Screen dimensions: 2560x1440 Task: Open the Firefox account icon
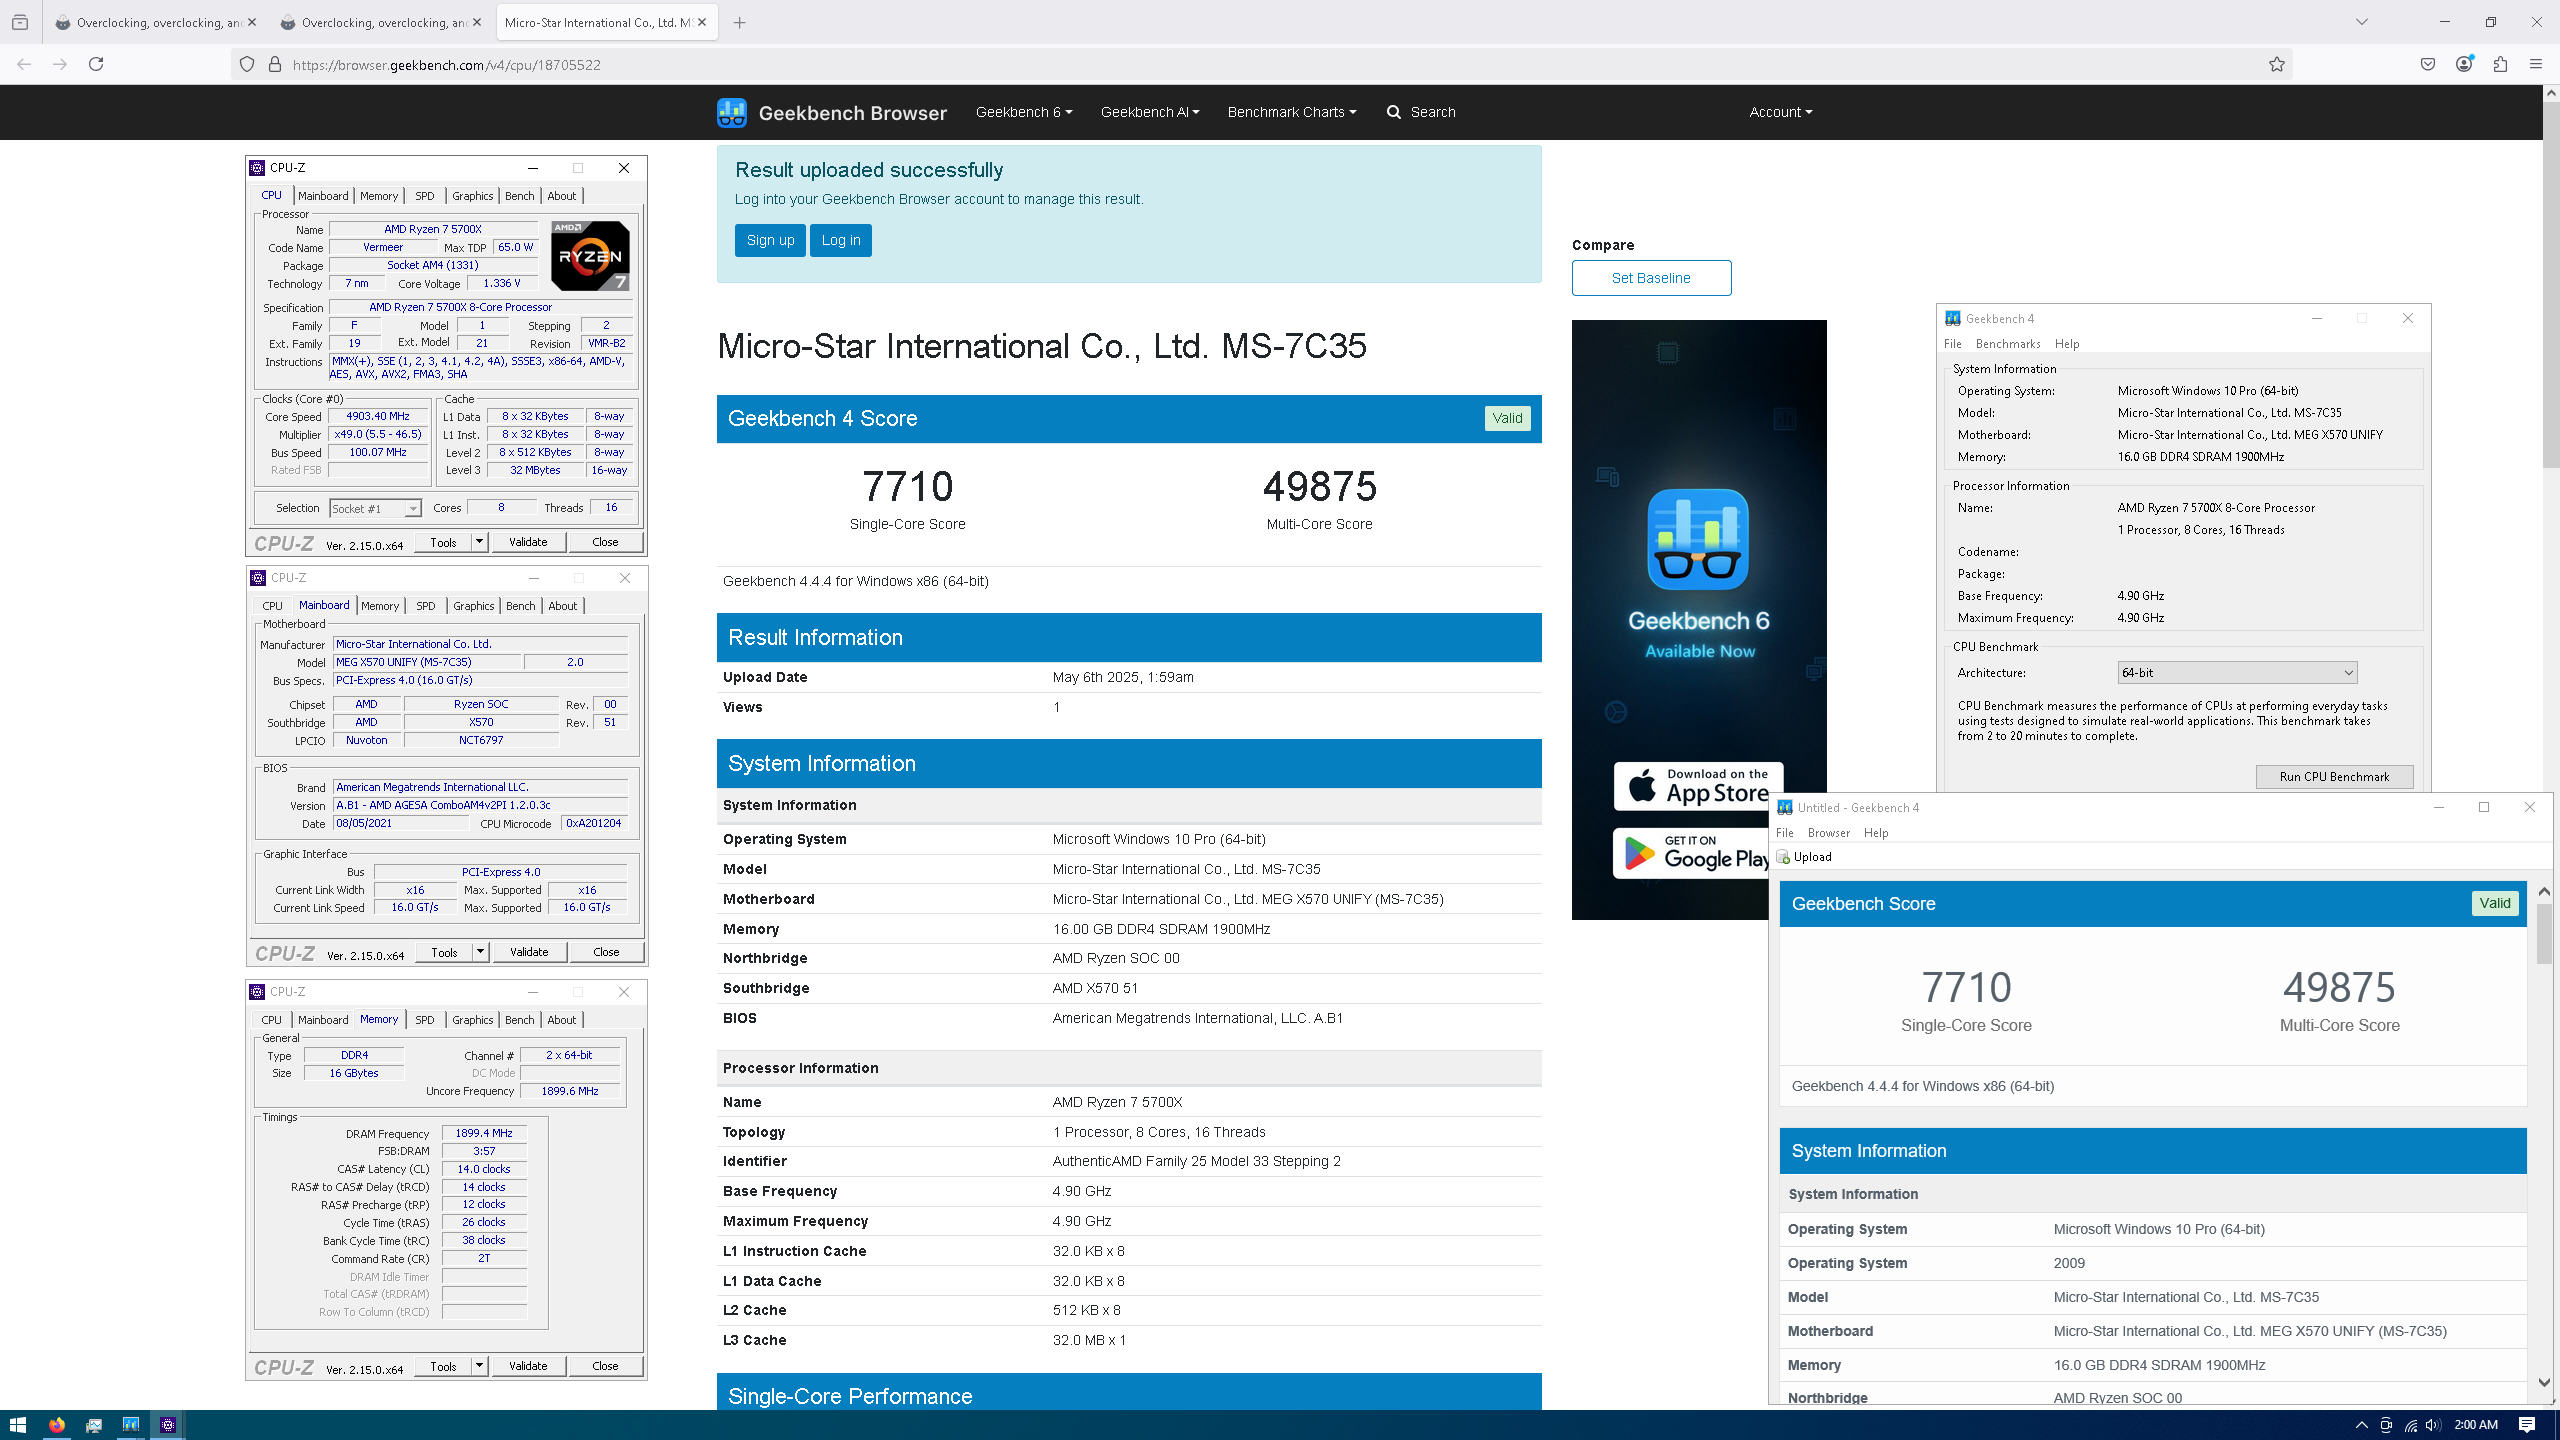[2464, 64]
